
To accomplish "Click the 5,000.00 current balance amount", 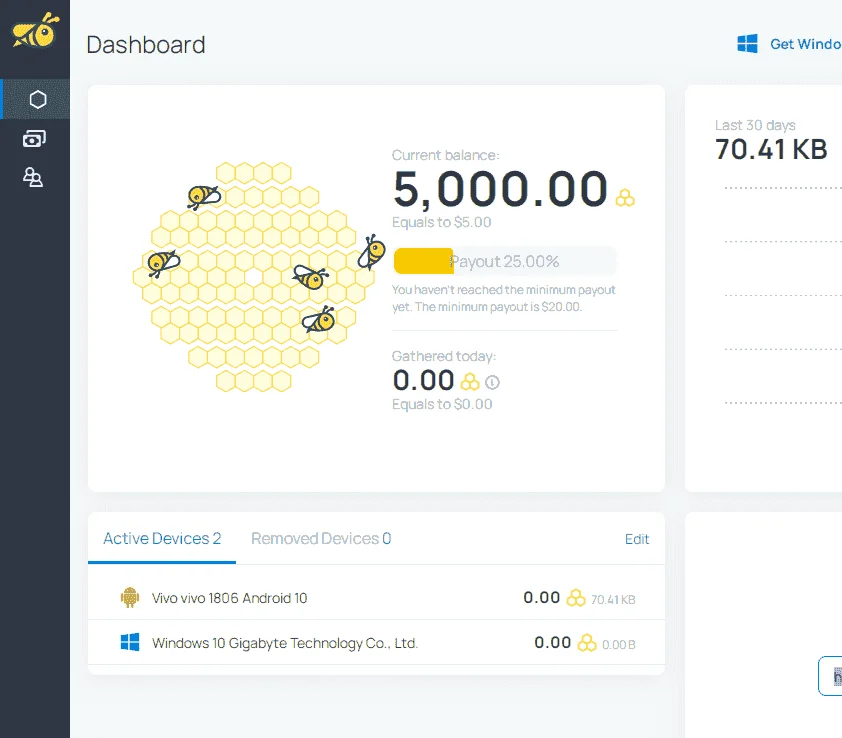I will (500, 189).
